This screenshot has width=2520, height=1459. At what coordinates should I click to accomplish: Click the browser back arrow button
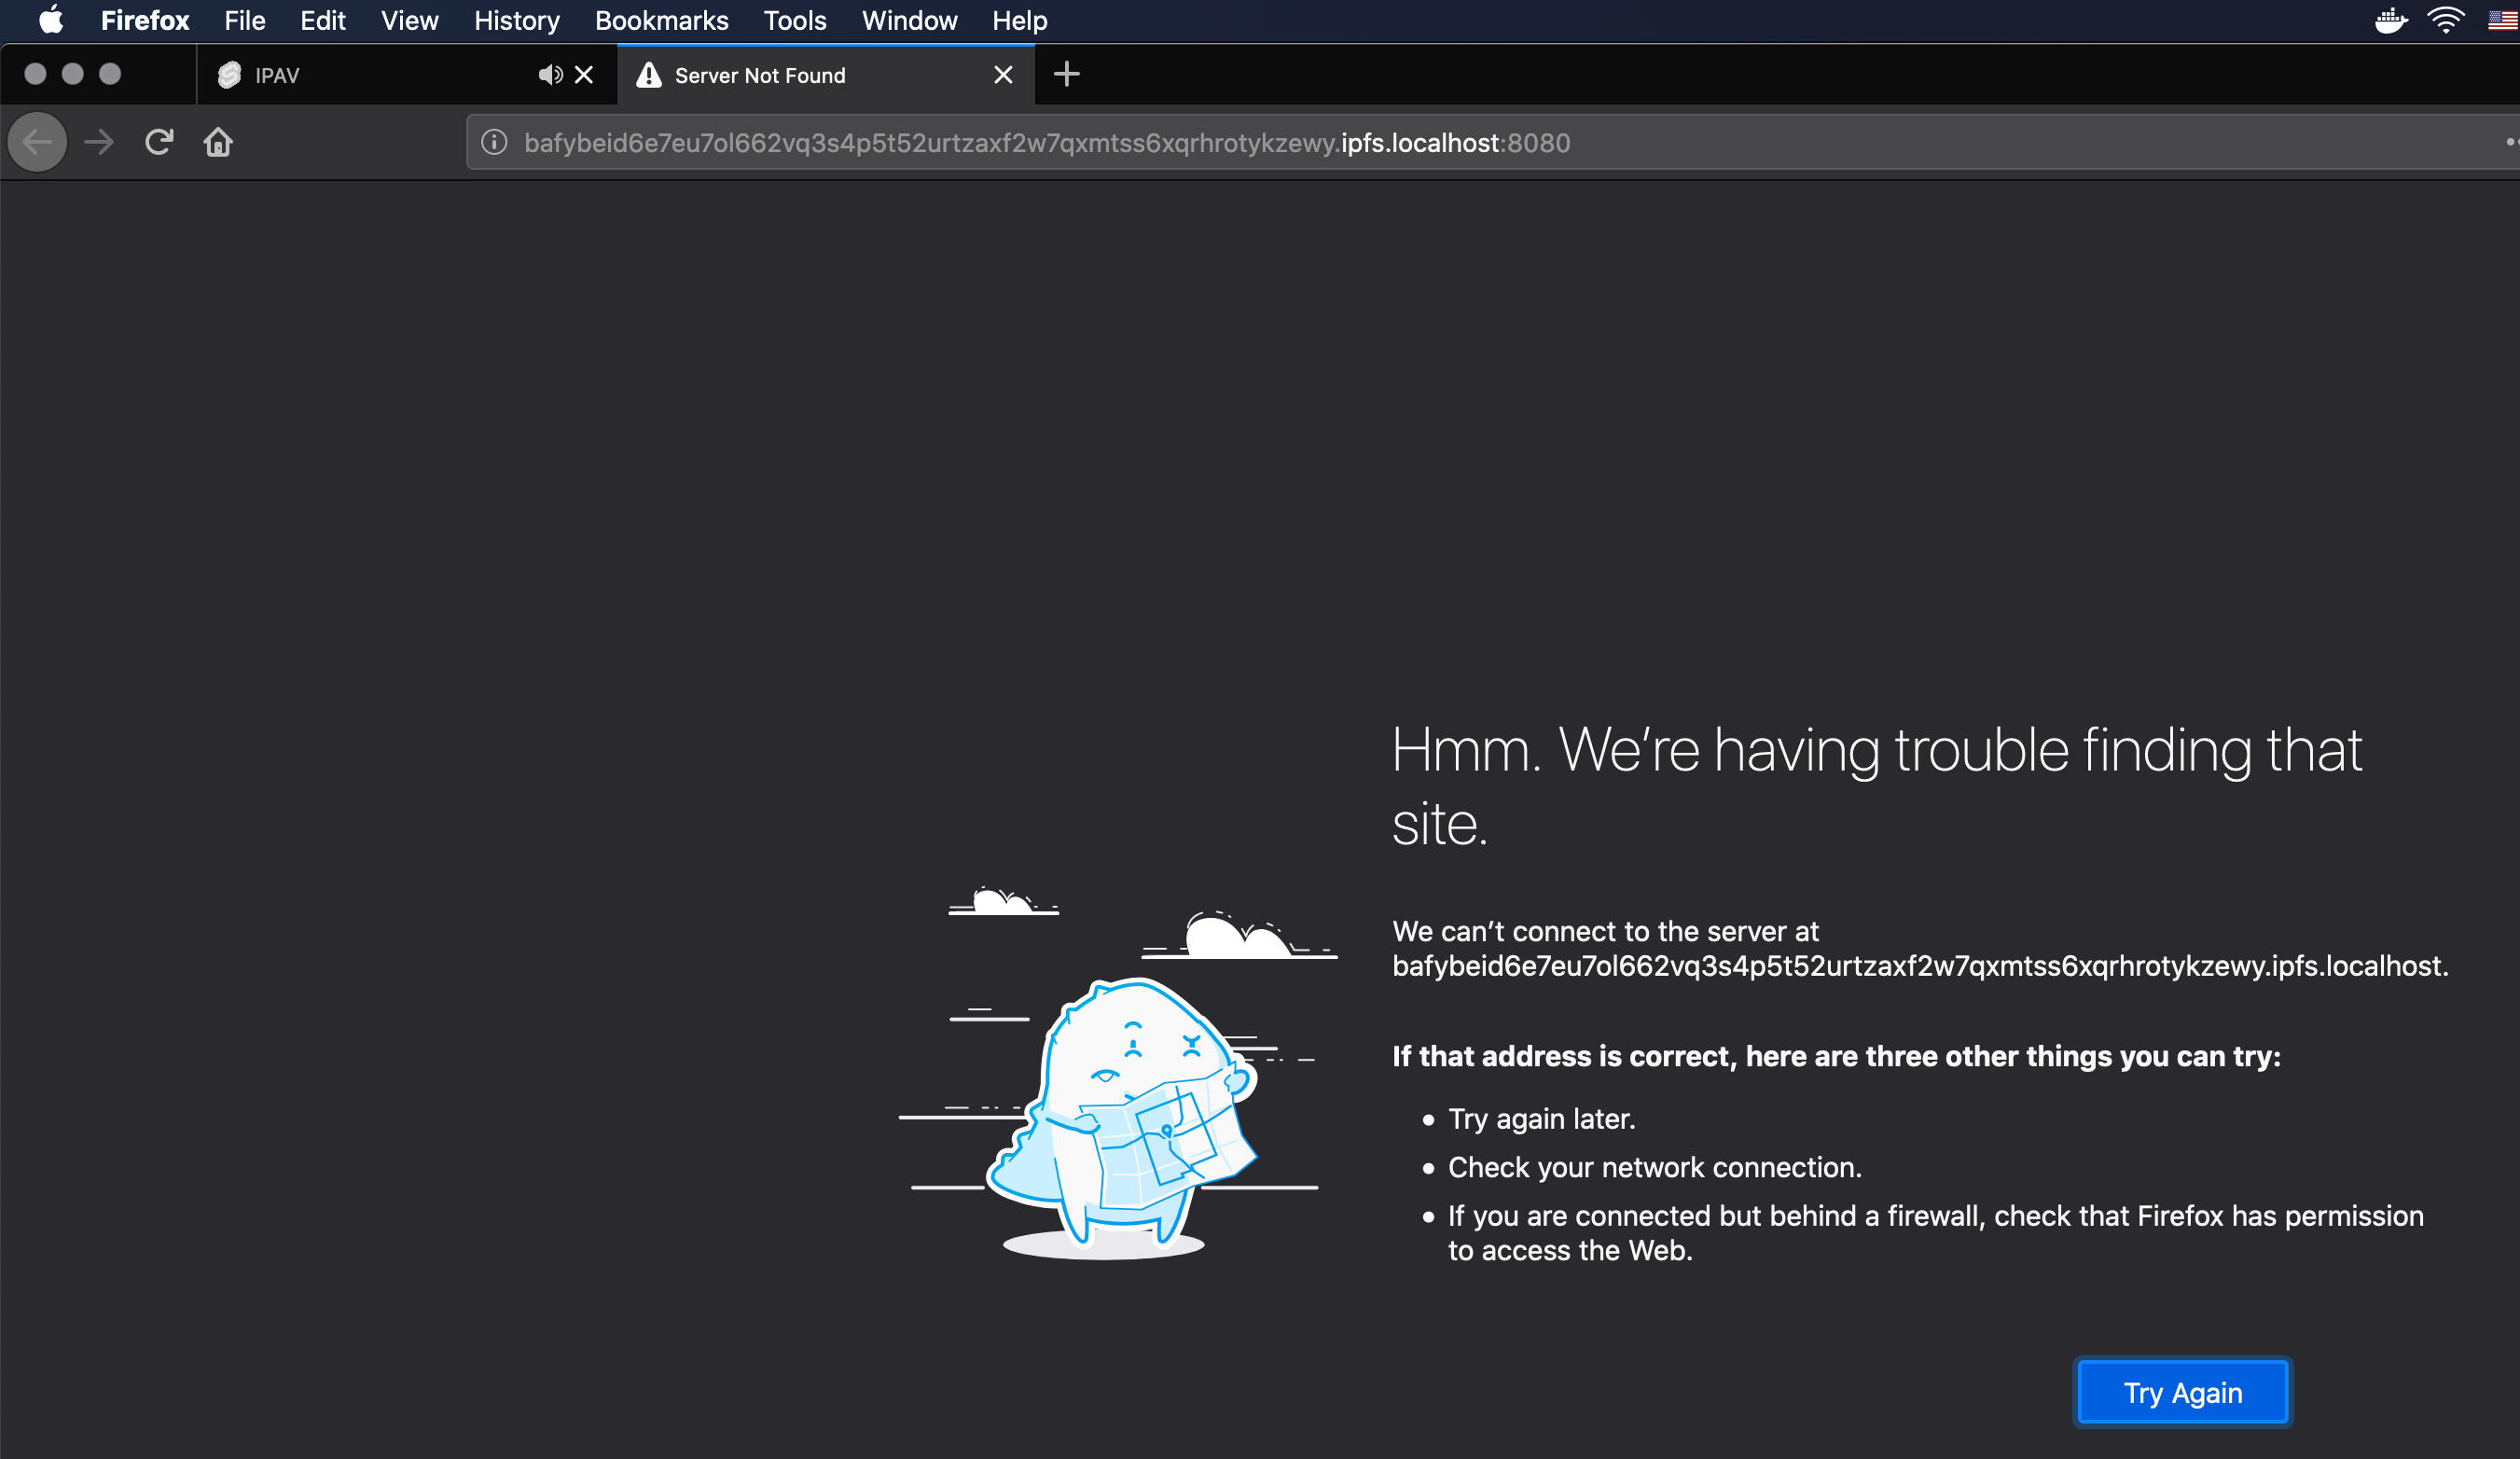click(37, 142)
